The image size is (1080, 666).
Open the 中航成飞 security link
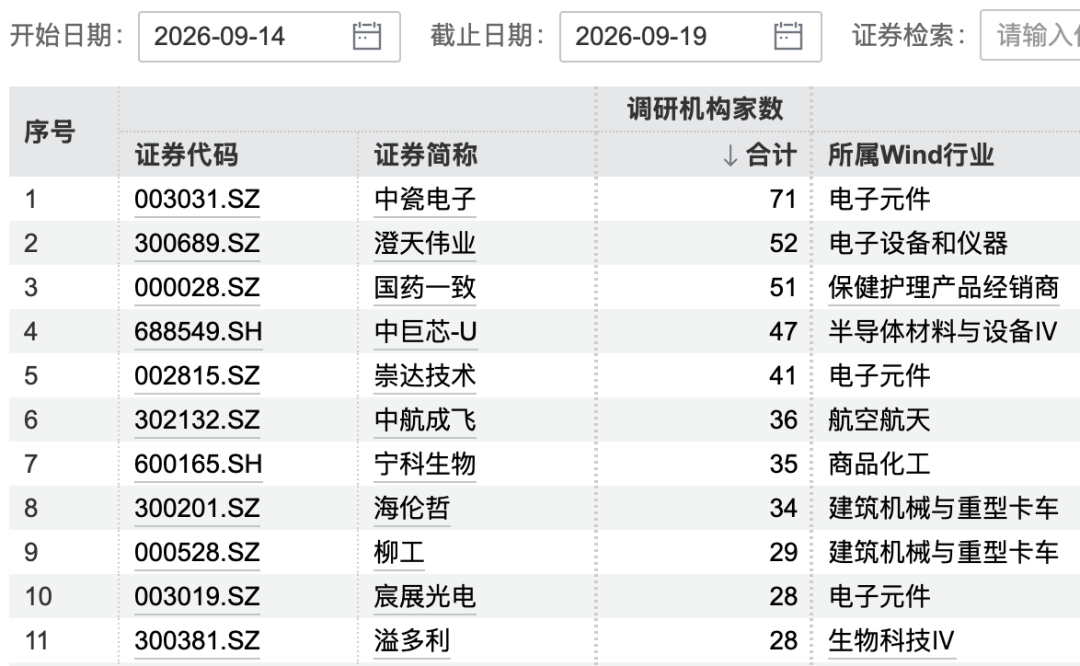[425, 419]
